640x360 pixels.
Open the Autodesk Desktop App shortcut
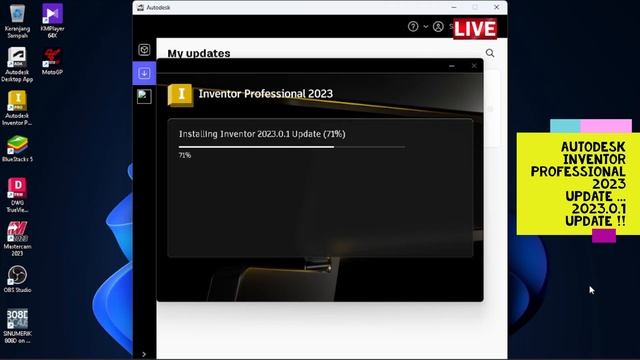[17, 64]
